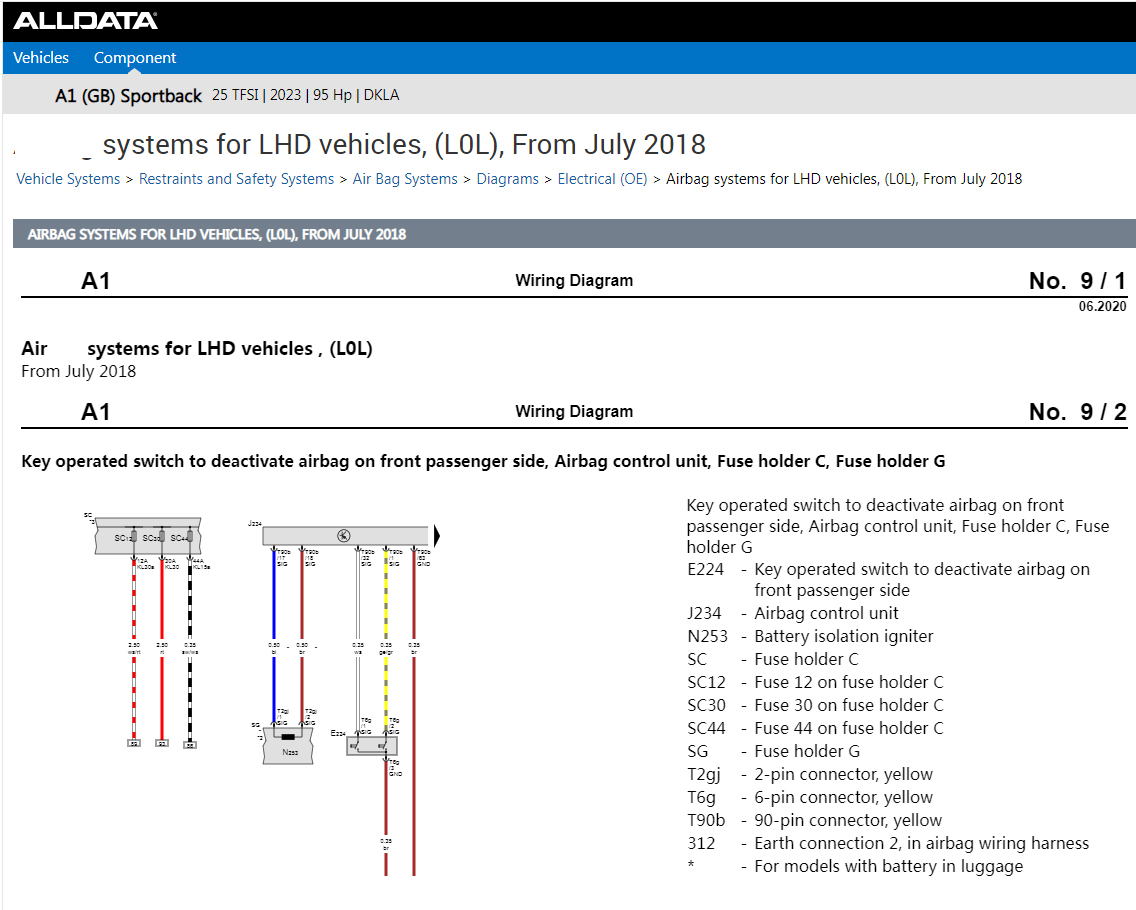Viewport: 1136px width, 910px height.
Task: Click the SC44 fuse symbol in fuse holder
Action: point(190,536)
